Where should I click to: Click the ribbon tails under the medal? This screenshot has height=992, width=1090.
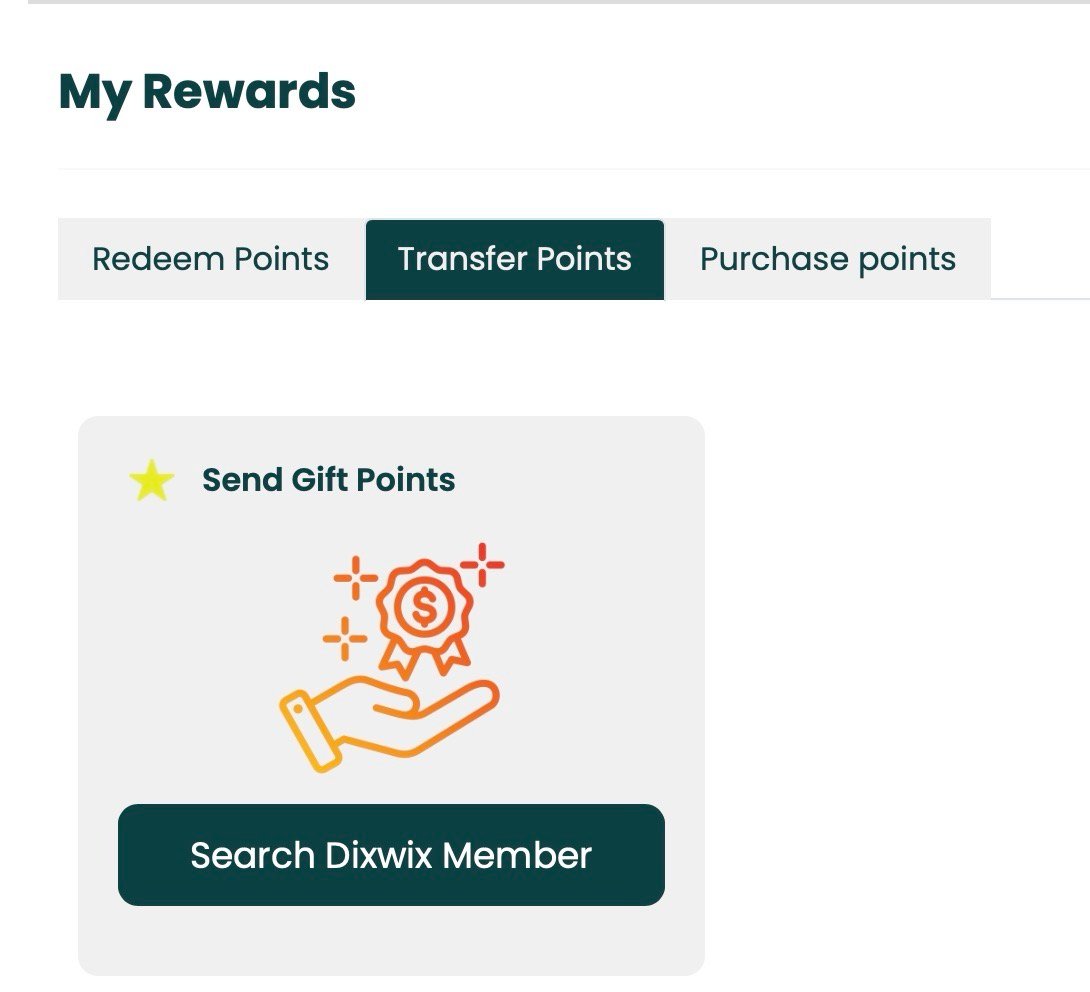click(424, 657)
